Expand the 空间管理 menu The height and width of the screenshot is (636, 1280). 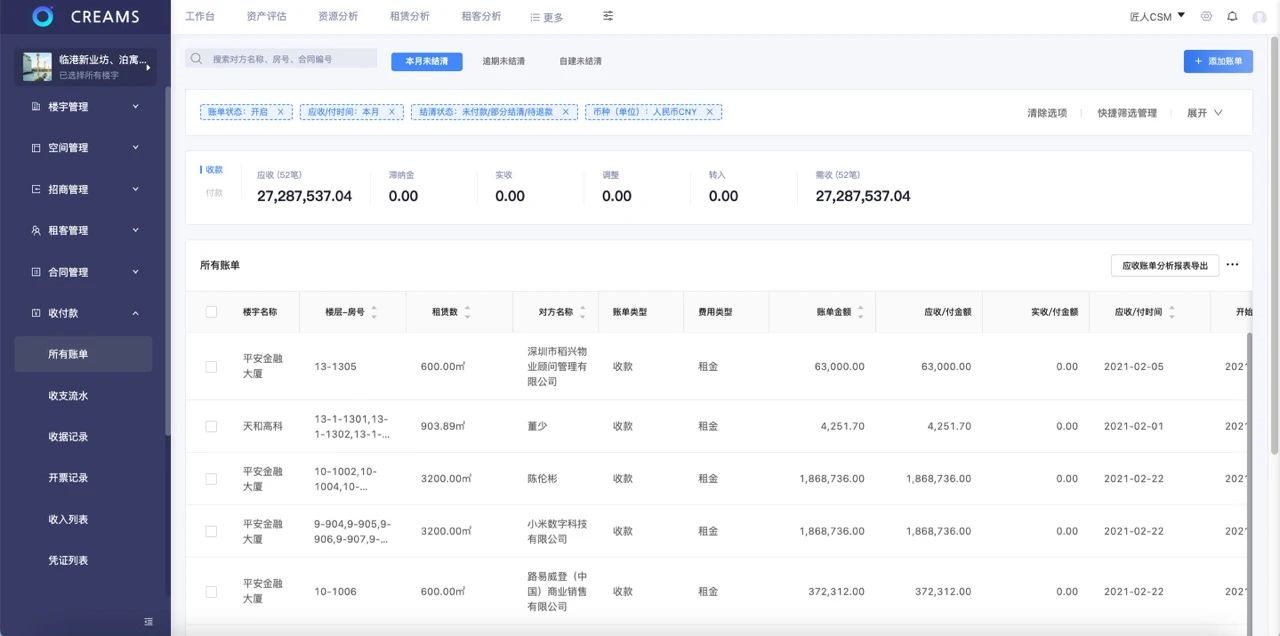click(136, 147)
